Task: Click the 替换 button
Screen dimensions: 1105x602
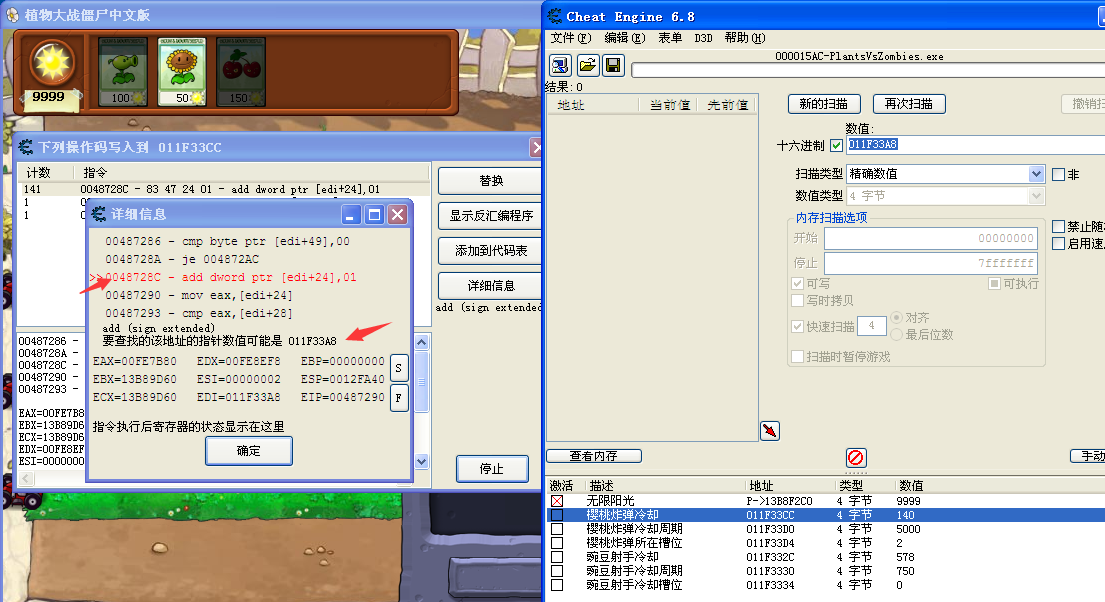Action: point(490,181)
